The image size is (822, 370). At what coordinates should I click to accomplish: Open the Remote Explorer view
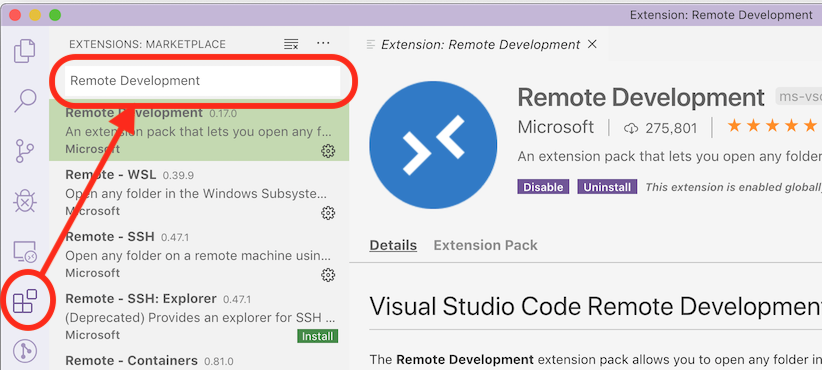pyautogui.click(x=25, y=252)
